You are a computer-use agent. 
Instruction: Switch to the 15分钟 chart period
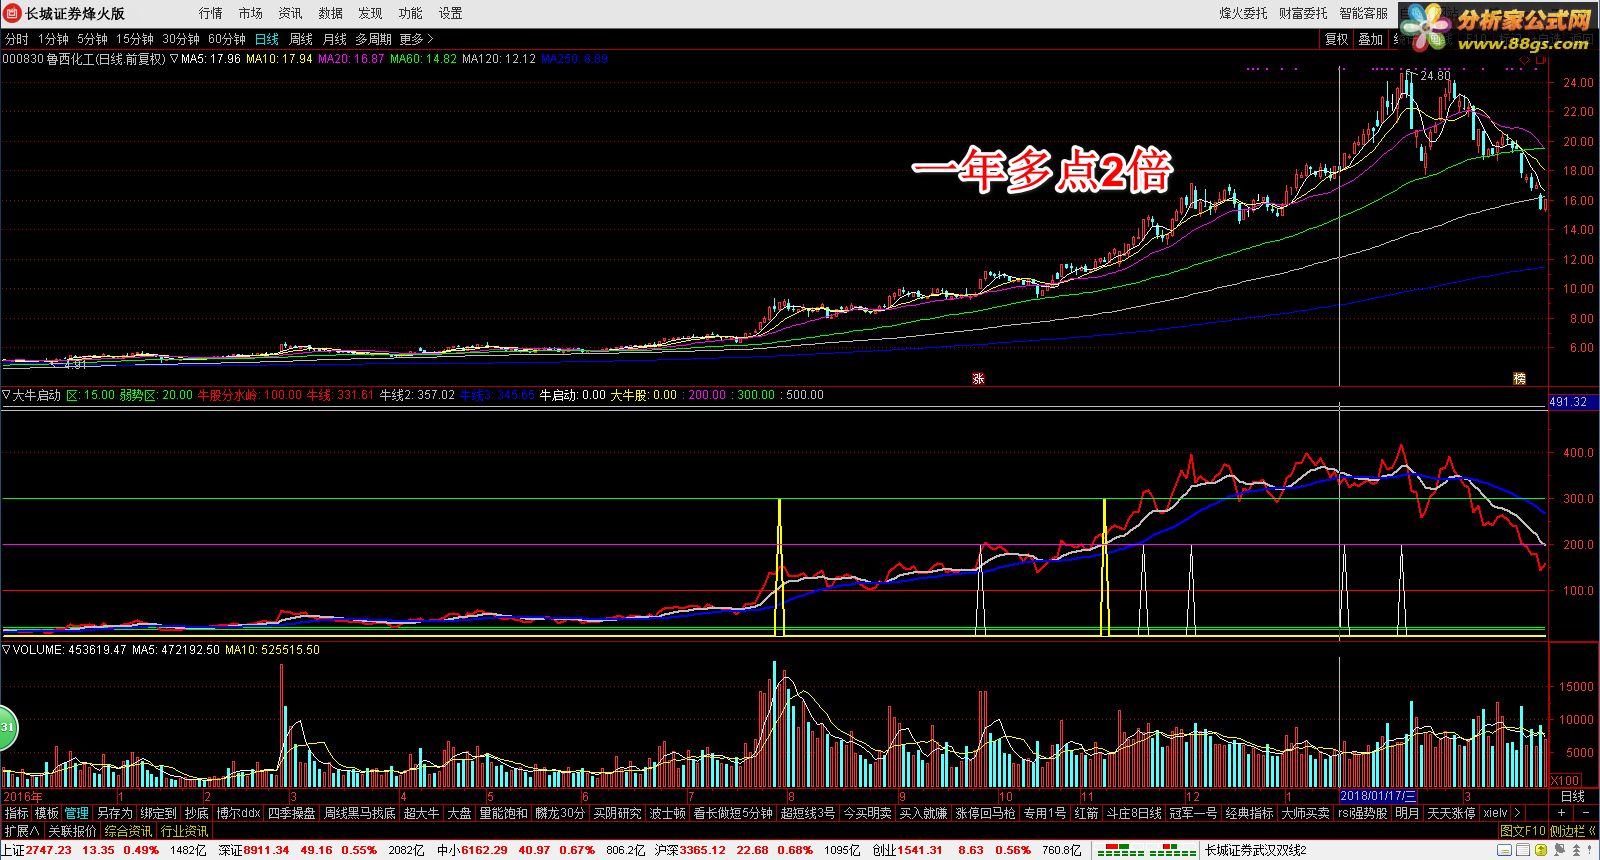click(x=135, y=39)
